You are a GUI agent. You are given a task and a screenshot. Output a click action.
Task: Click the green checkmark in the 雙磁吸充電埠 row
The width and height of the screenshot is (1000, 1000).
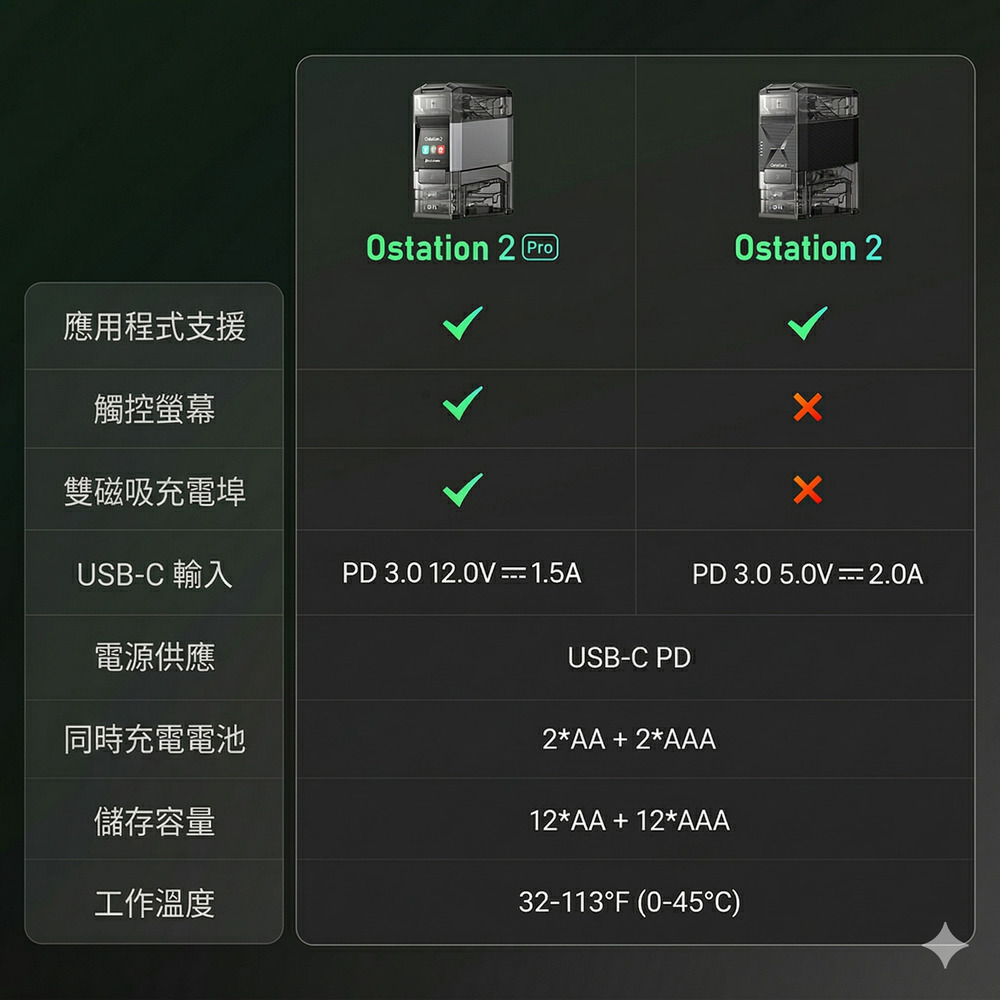pyautogui.click(x=462, y=488)
